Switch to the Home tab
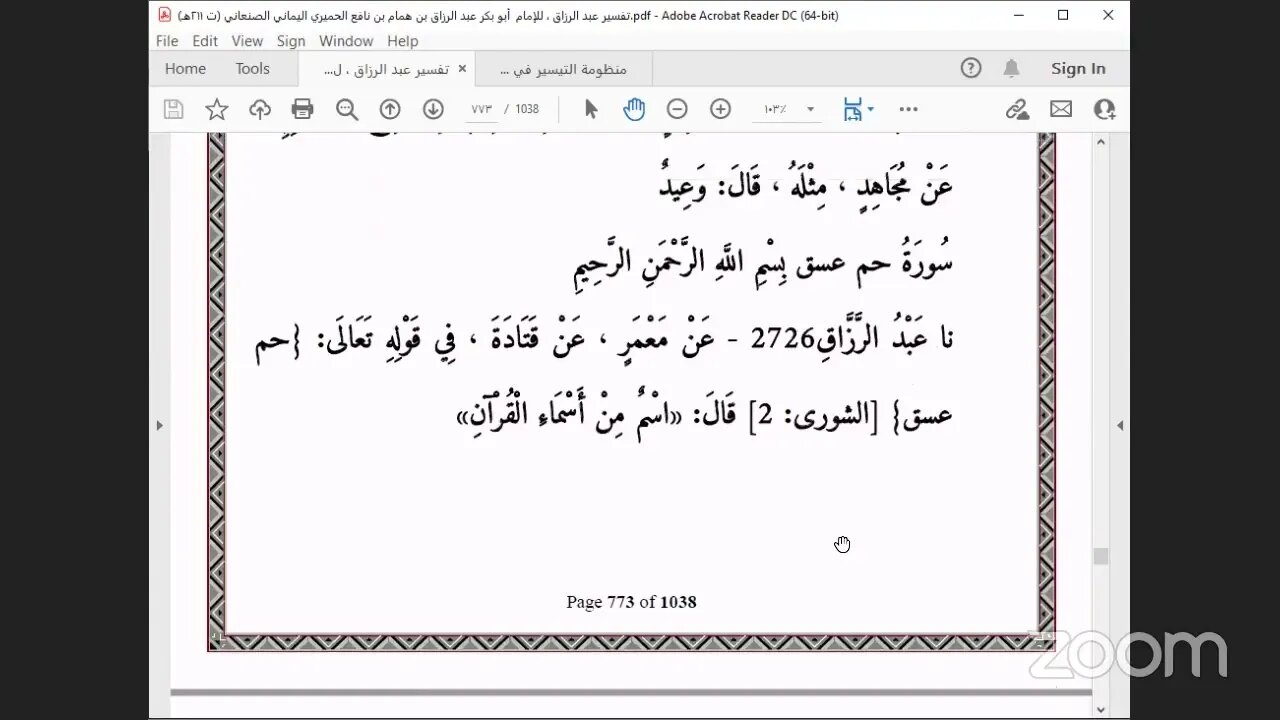The image size is (1280, 720). 185,68
